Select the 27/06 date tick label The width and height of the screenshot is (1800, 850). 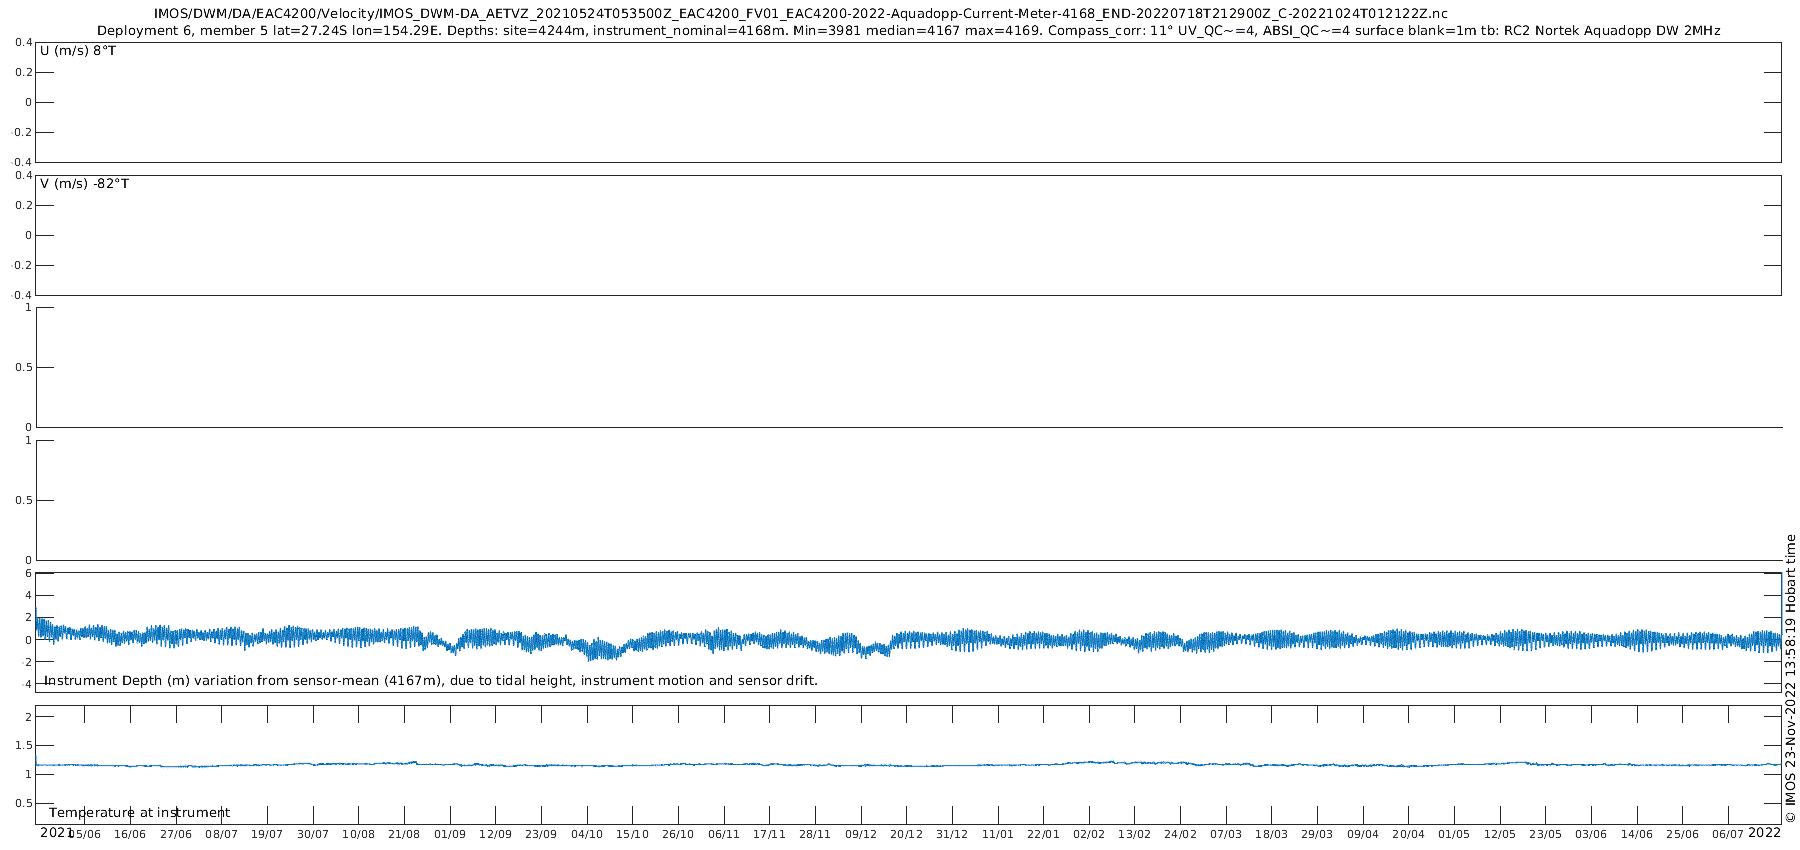[176, 834]
